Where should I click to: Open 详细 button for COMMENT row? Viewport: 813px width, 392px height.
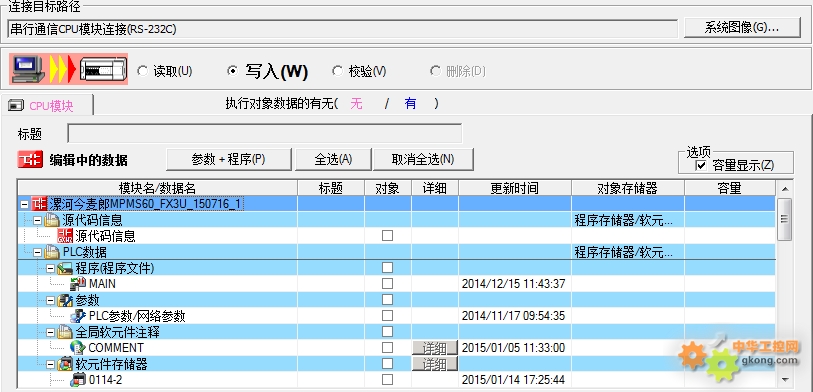434,347
